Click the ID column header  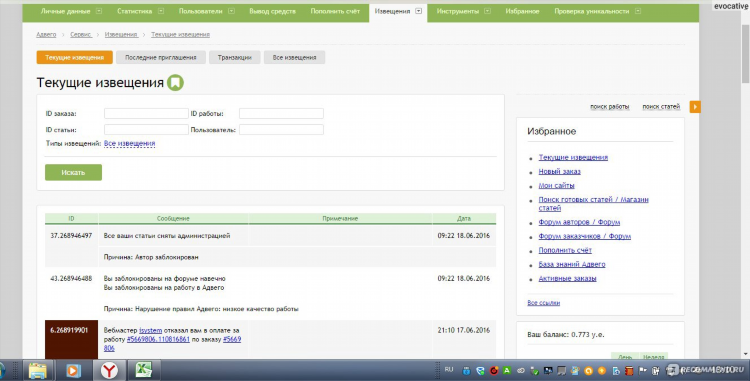point(71,218)
